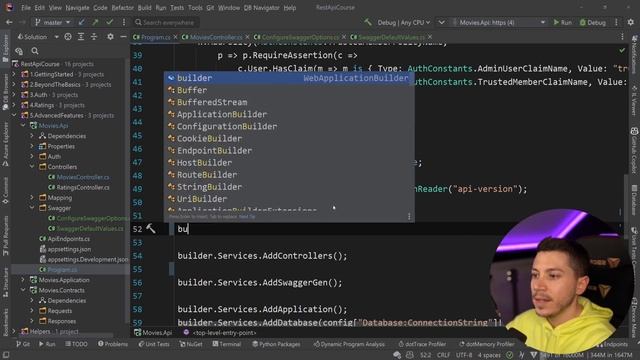The height and width of the screenshot is (360, 640).
Task: Open the NuGet tool window
Action: click(191, 344)
